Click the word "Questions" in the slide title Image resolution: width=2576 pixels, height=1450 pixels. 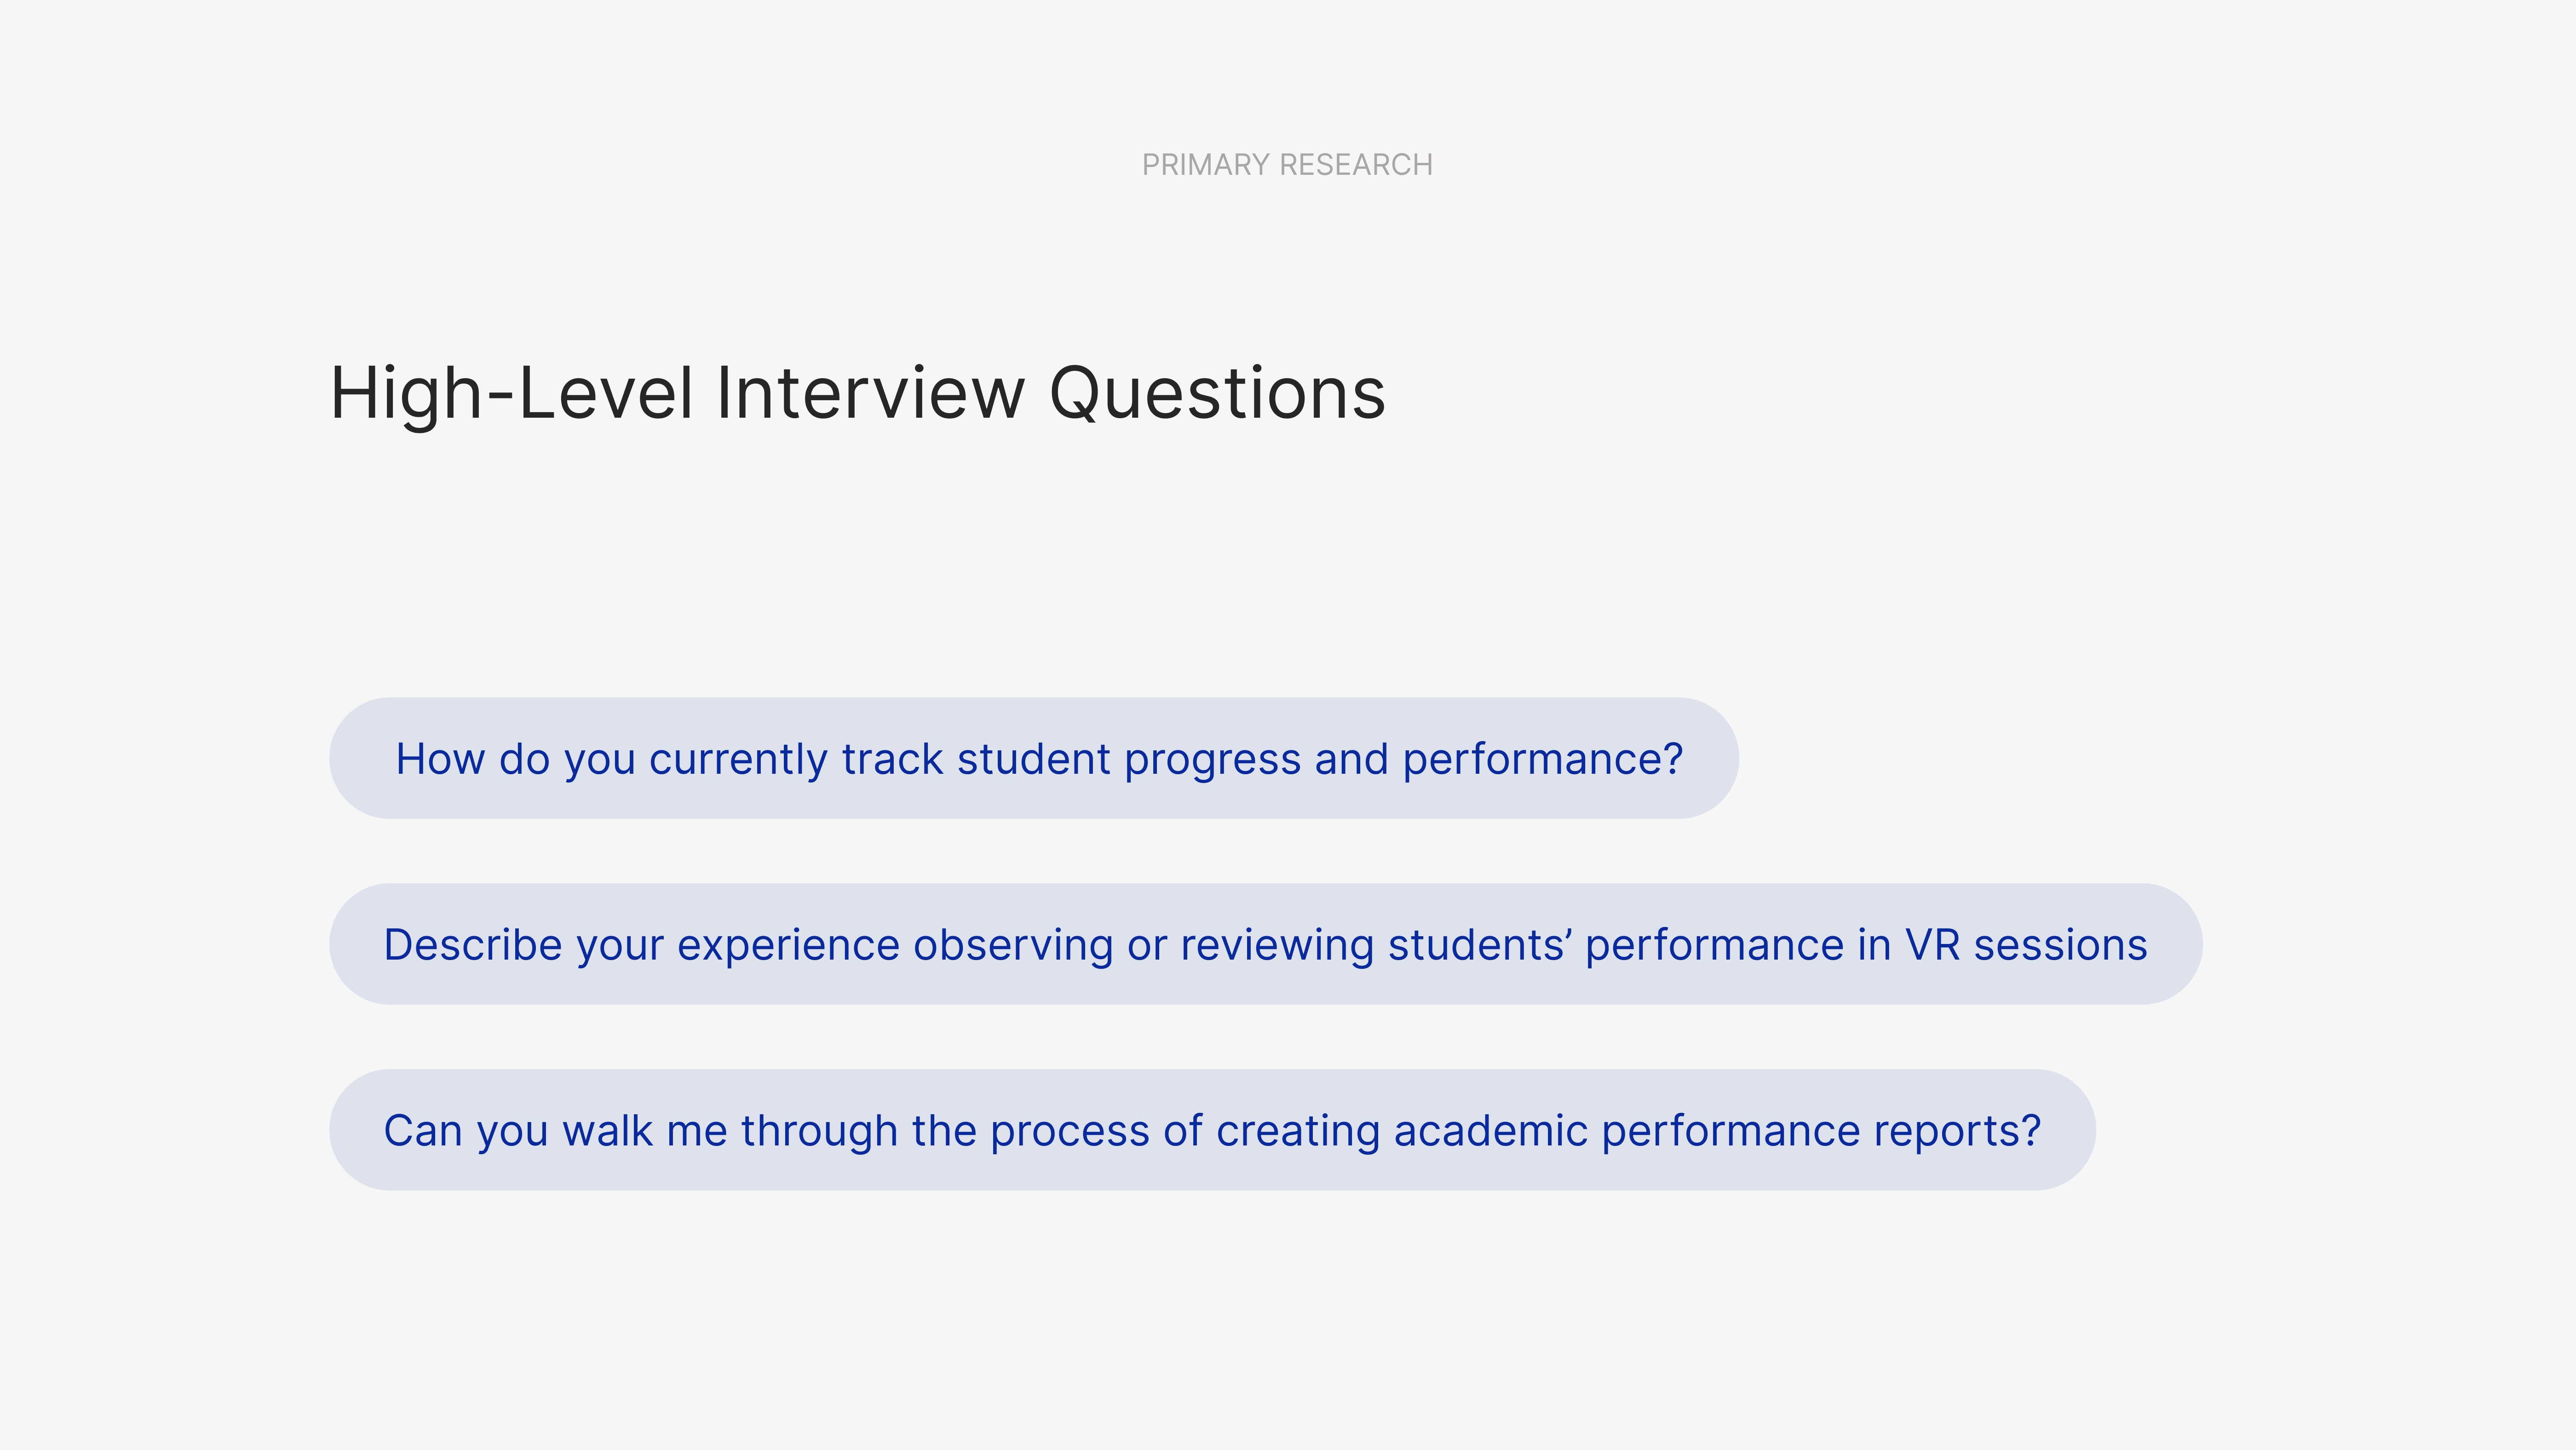[1217, 393]
